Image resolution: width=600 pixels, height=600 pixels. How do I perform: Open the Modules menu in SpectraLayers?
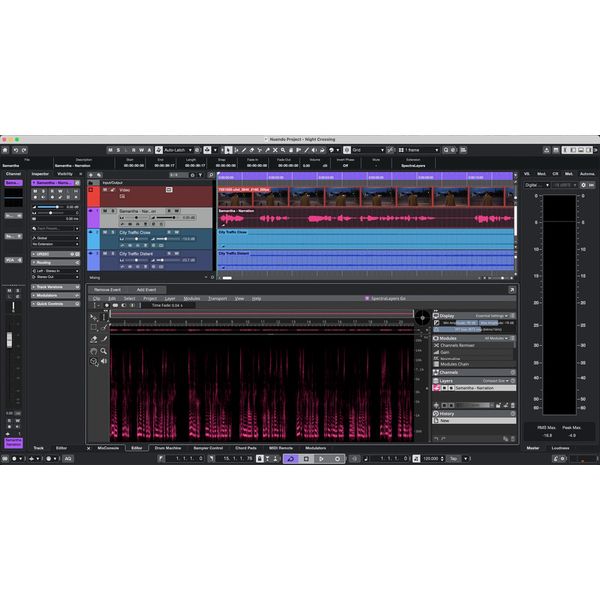[191, 298]
